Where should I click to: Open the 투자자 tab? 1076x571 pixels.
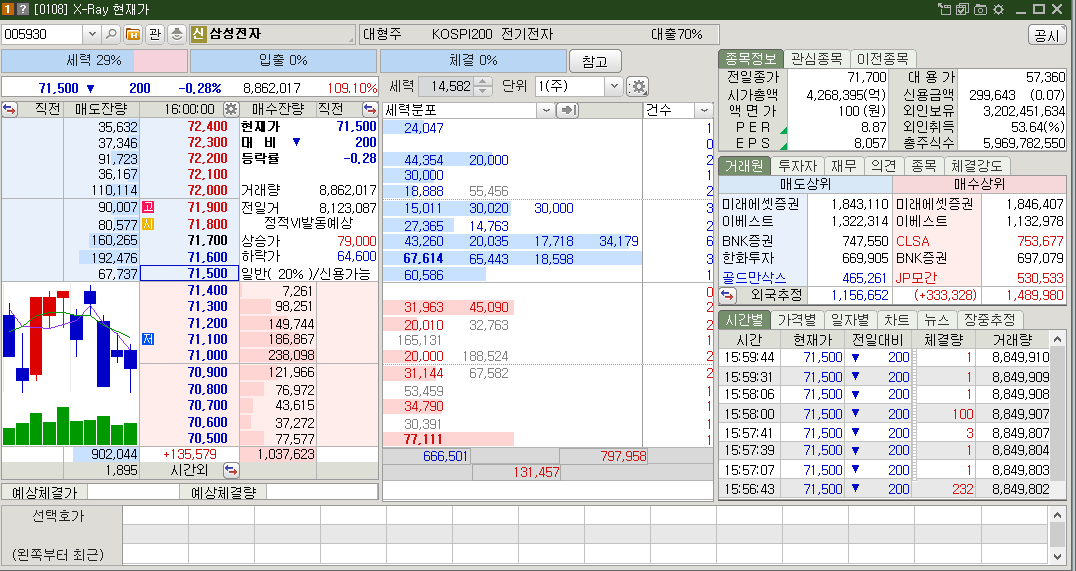point(797,166)
